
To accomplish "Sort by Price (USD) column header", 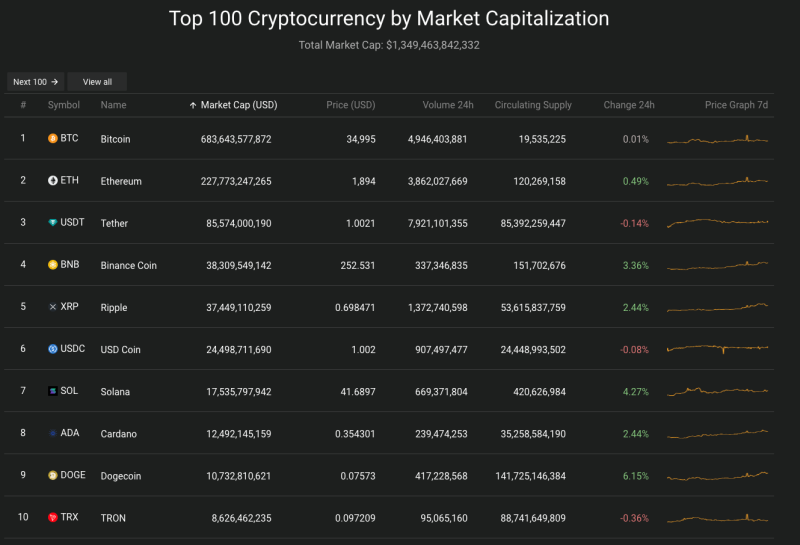I will (351, 105).
